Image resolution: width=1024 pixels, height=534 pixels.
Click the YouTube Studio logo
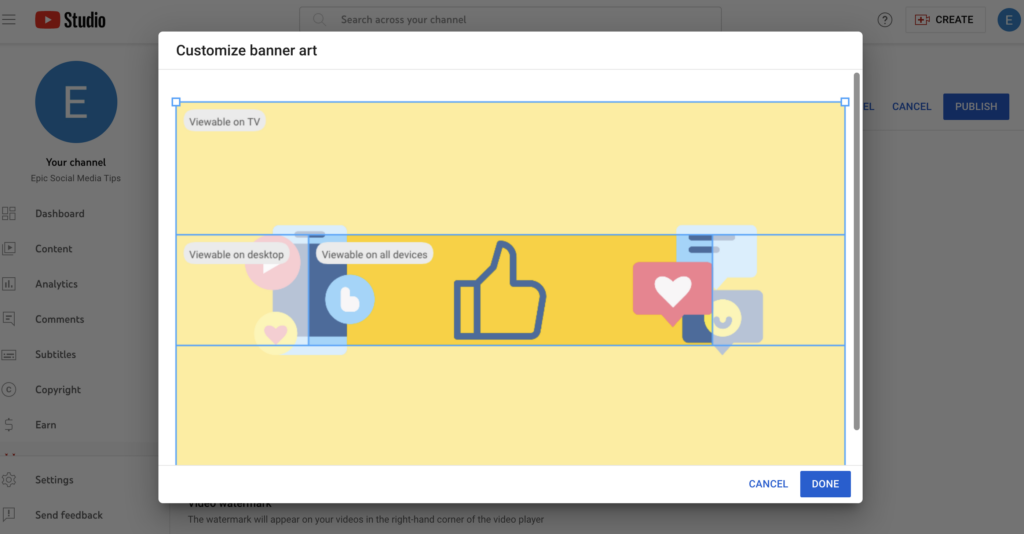pos(71,20)
